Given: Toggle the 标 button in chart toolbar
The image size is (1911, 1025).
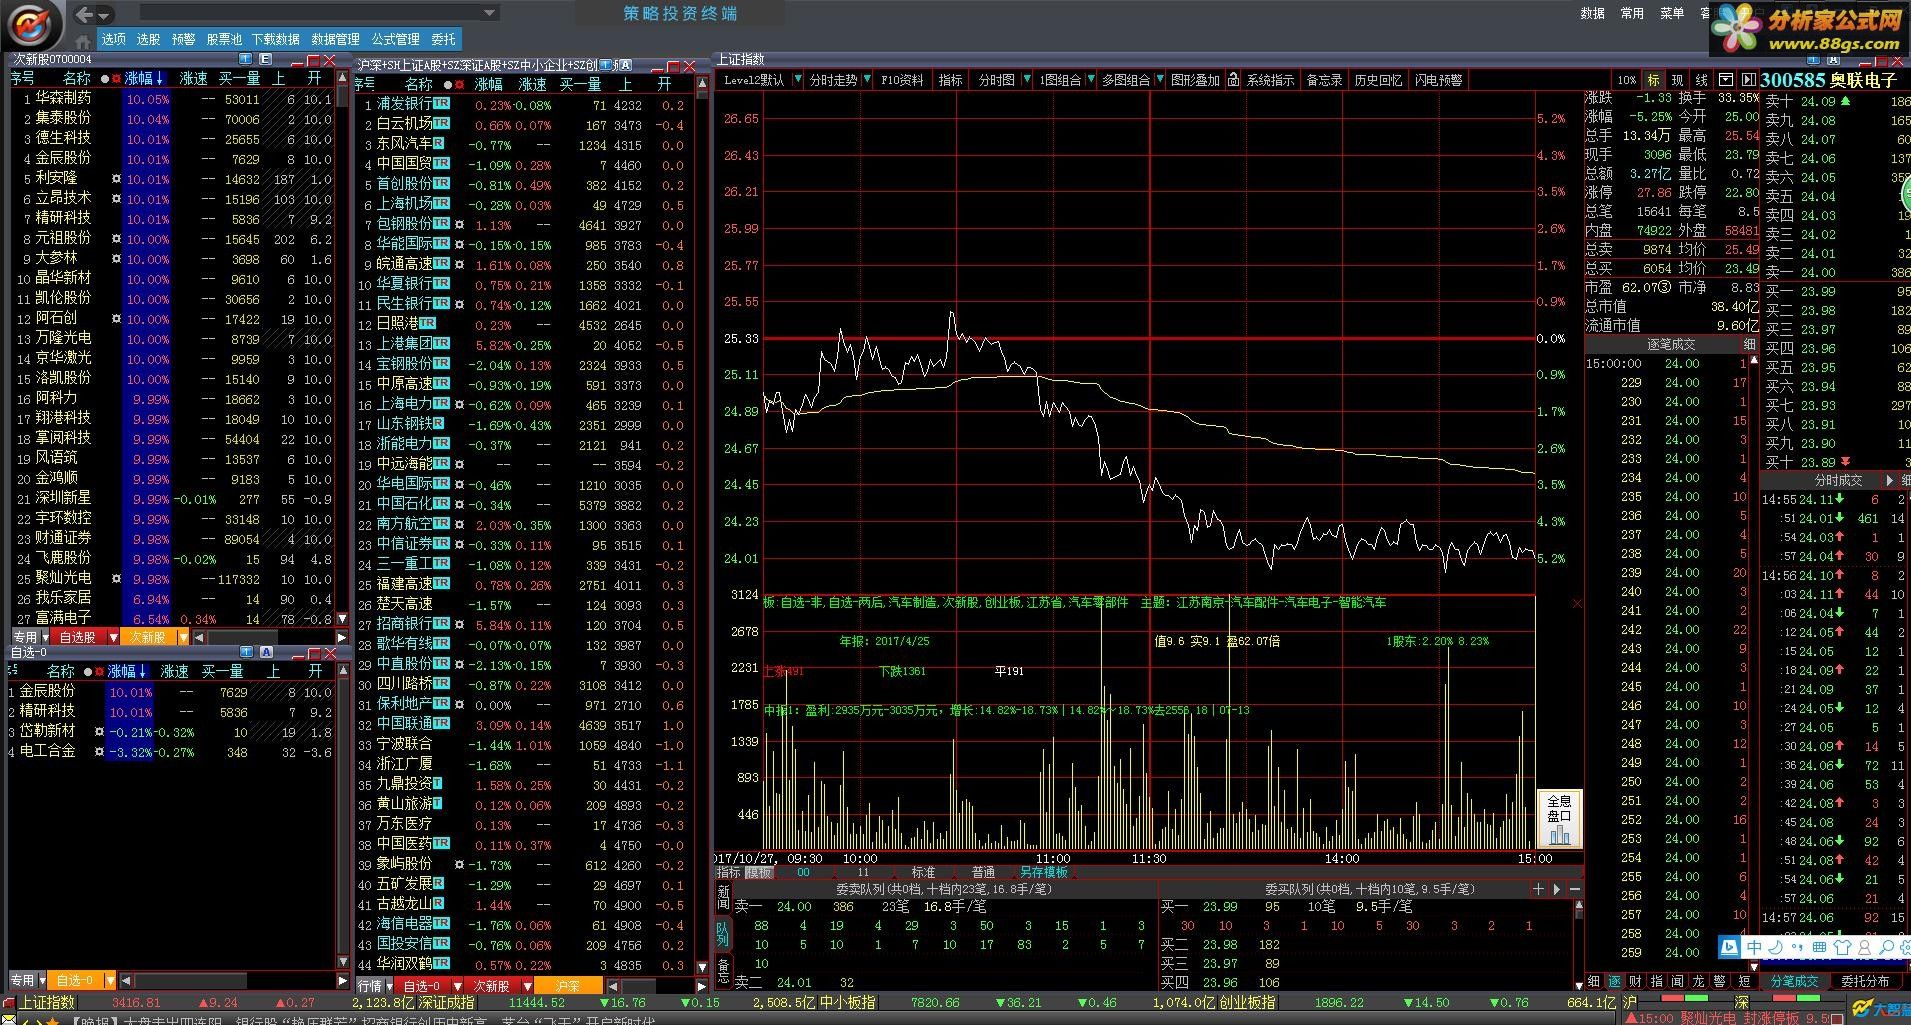Looking at the screenshot, I should coord(1653,80).
